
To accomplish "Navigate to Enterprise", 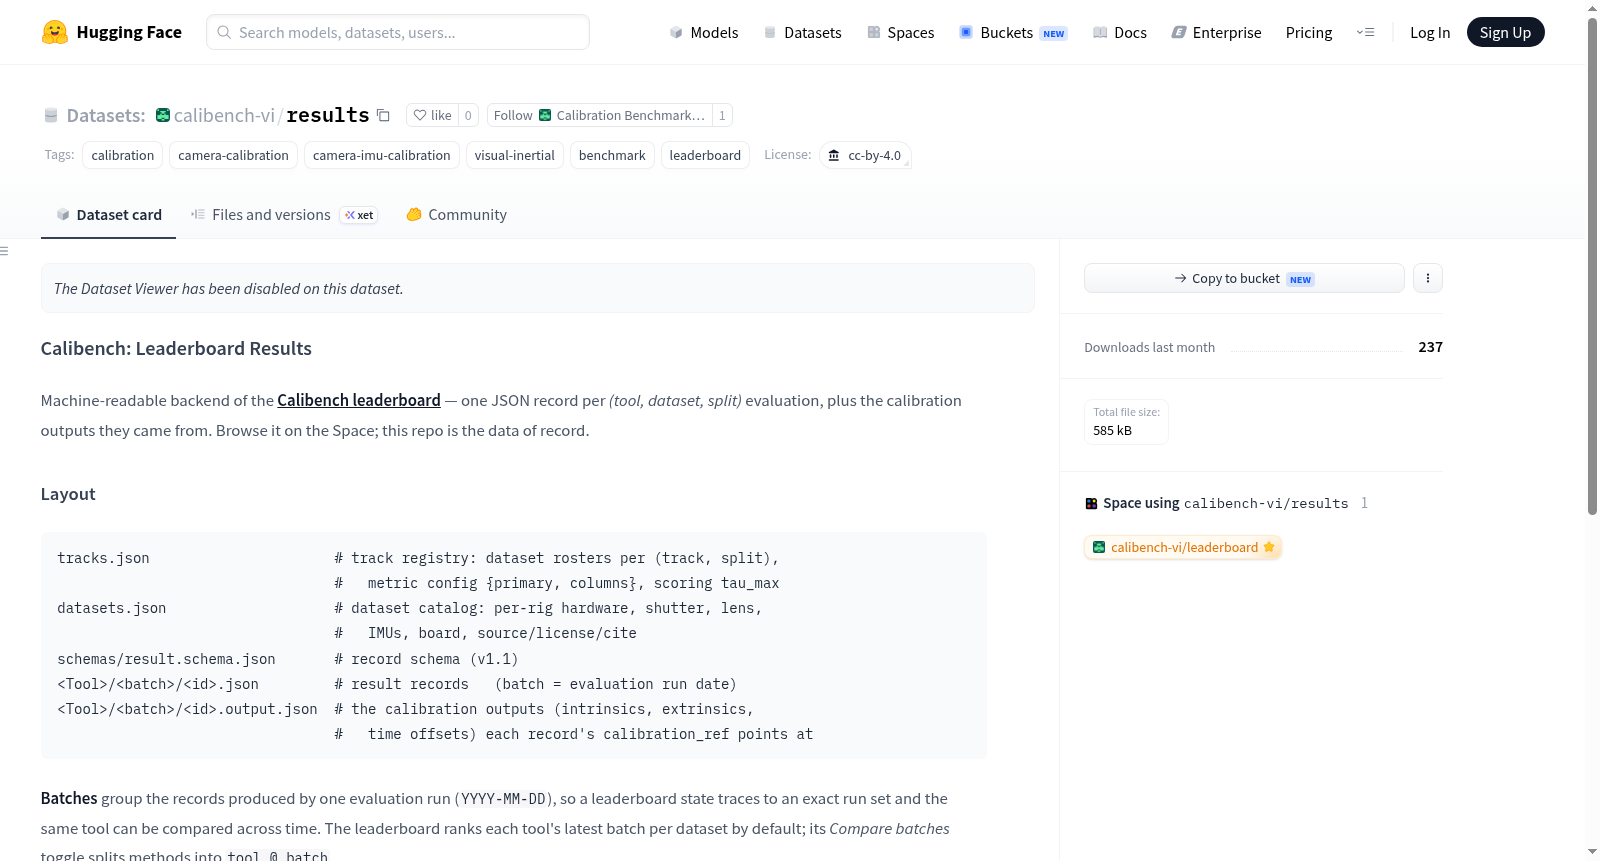I will [1216, 32].
